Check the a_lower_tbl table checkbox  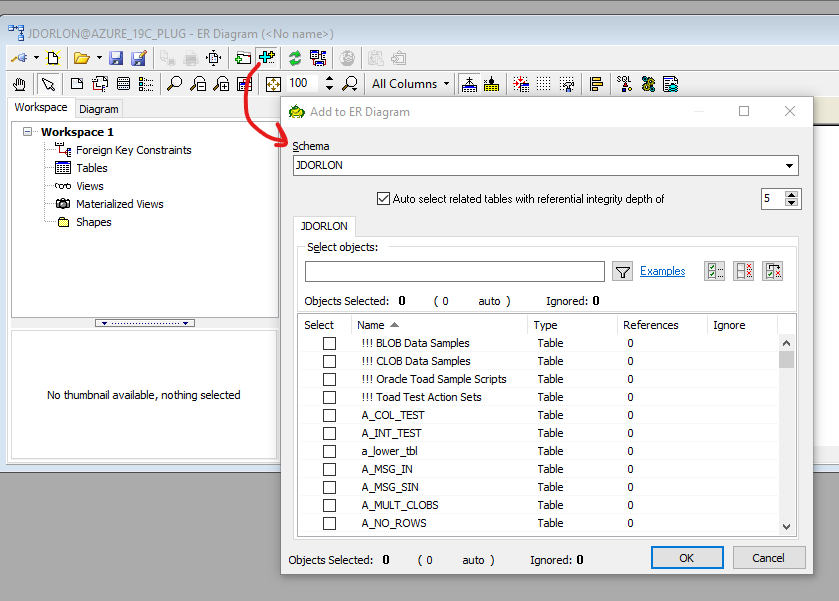click(330, 451)
